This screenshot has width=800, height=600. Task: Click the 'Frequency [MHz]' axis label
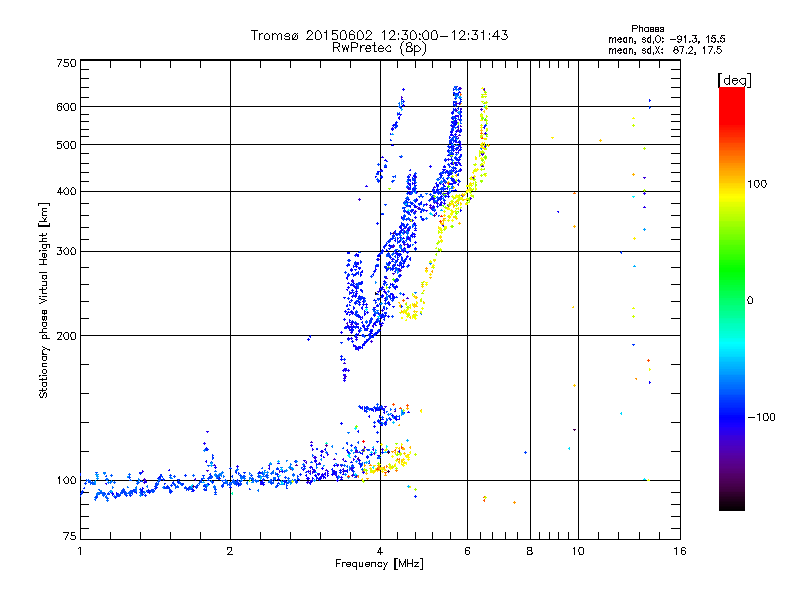click(x=379, y=564)
